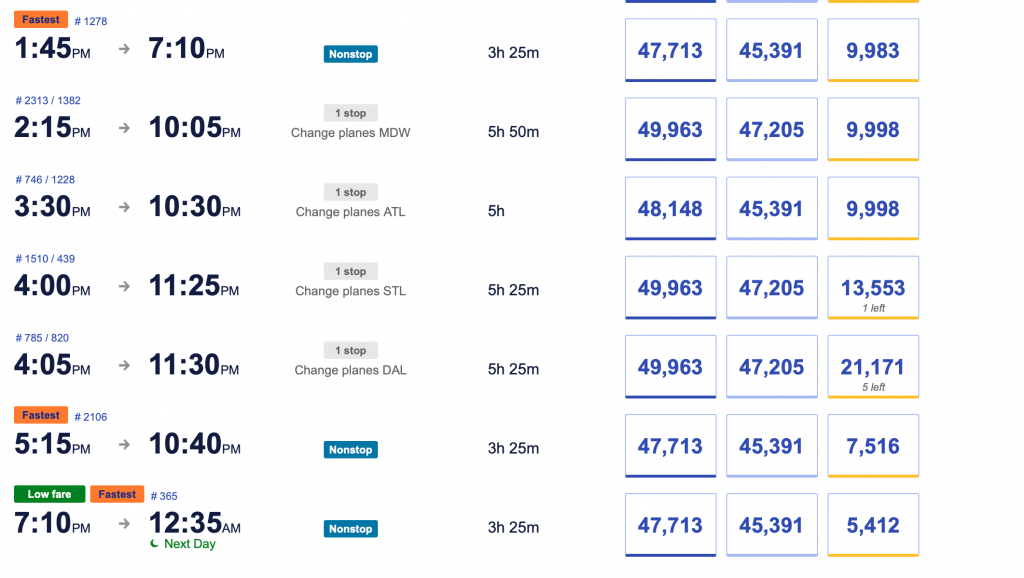Image resolution: width=1024 pixels, height=578 pixels.
Task: Select 47,713 points fare for 1:45PM flight
Action: point(670,50)
